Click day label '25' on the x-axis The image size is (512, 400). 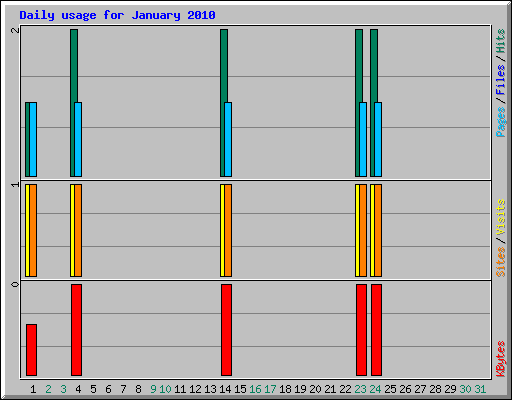coord(390,389)
